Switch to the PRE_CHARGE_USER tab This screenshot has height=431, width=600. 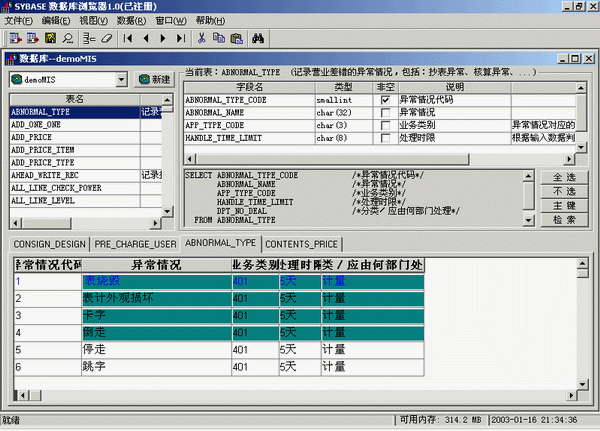coord(135,244)
